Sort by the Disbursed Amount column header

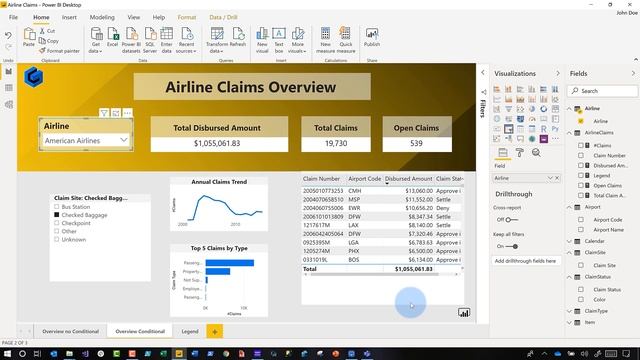pyautogui.click(x=409, y=179)
